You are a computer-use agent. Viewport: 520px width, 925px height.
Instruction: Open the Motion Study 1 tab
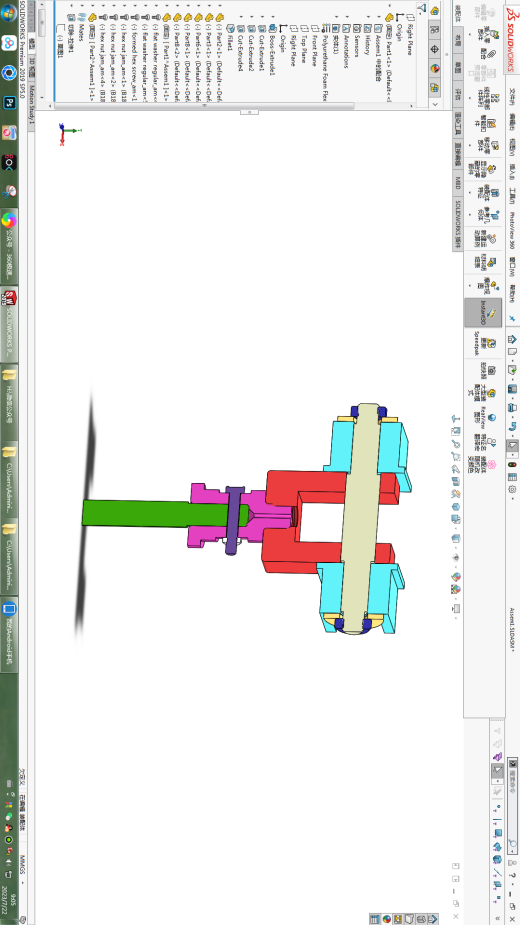(31, 107)
